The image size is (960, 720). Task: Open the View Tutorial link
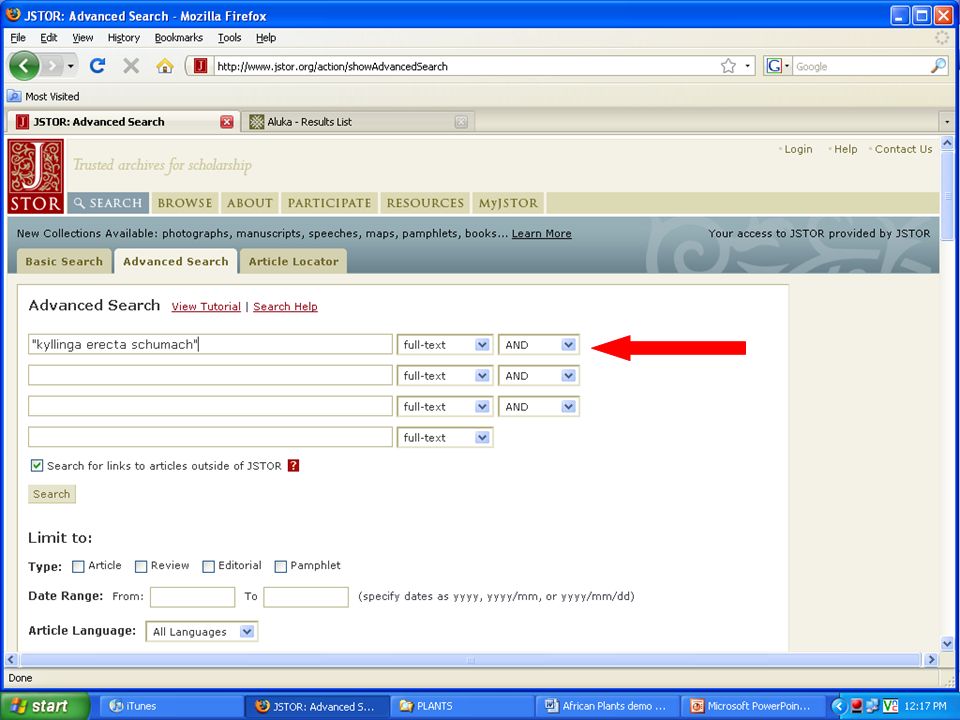pyautogui.click(x=206, y=306)
